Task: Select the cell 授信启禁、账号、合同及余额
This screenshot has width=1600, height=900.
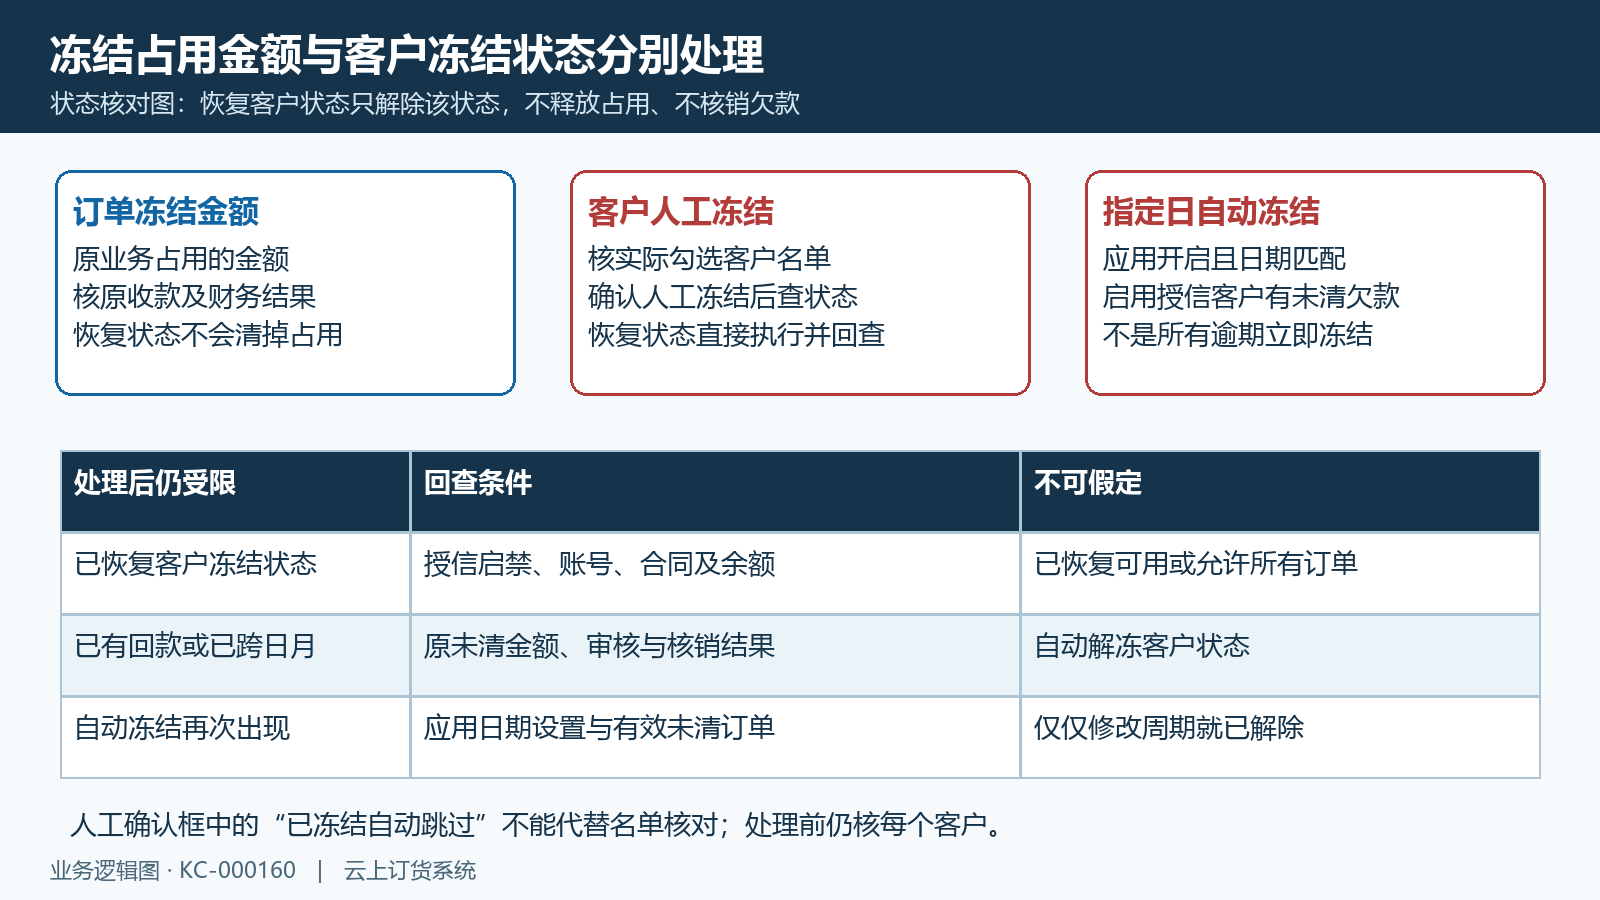Action: 716,573
